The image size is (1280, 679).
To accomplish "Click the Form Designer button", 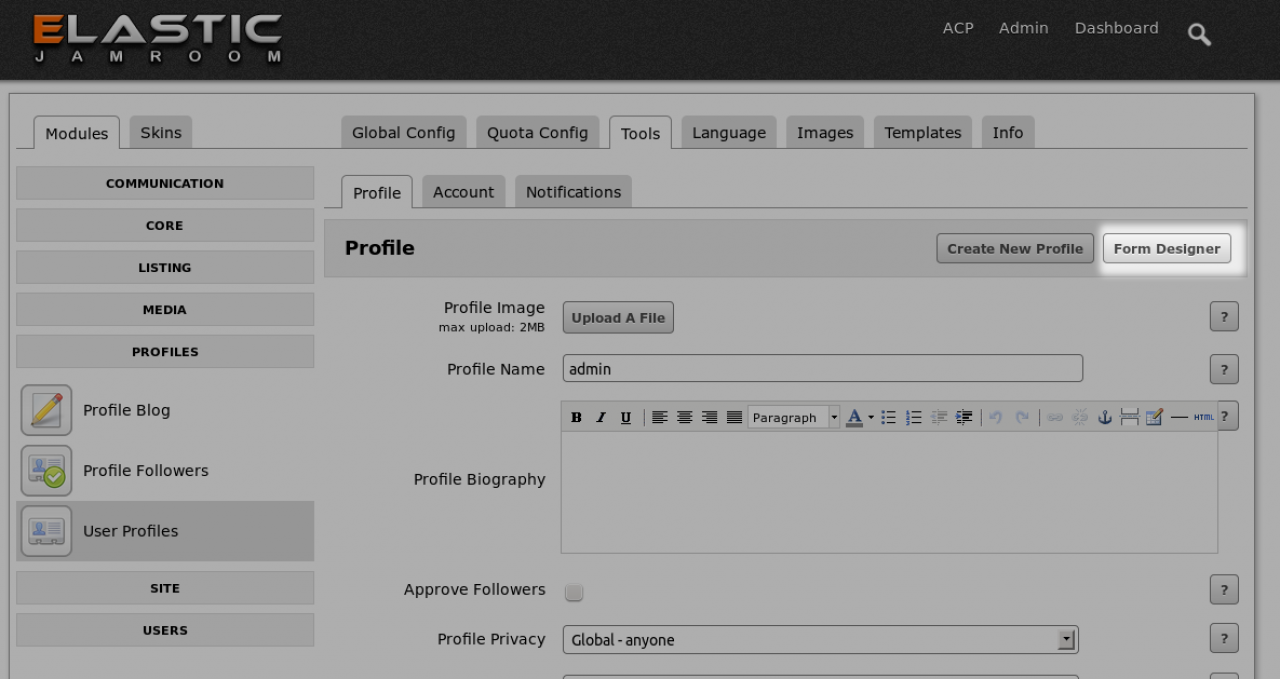I will [x=1166, y=249].
